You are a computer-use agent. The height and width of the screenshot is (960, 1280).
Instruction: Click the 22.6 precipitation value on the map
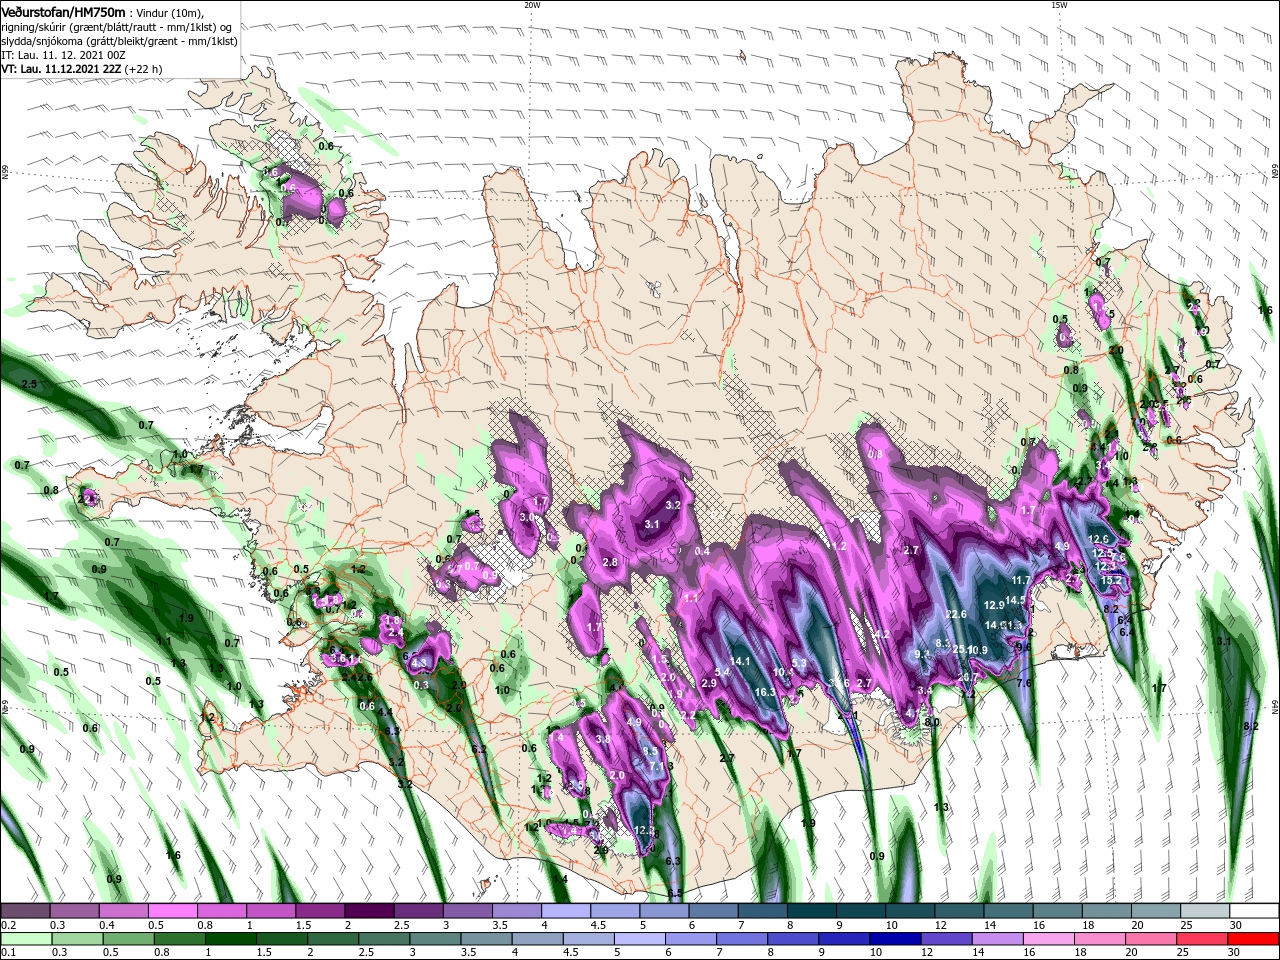956,614
